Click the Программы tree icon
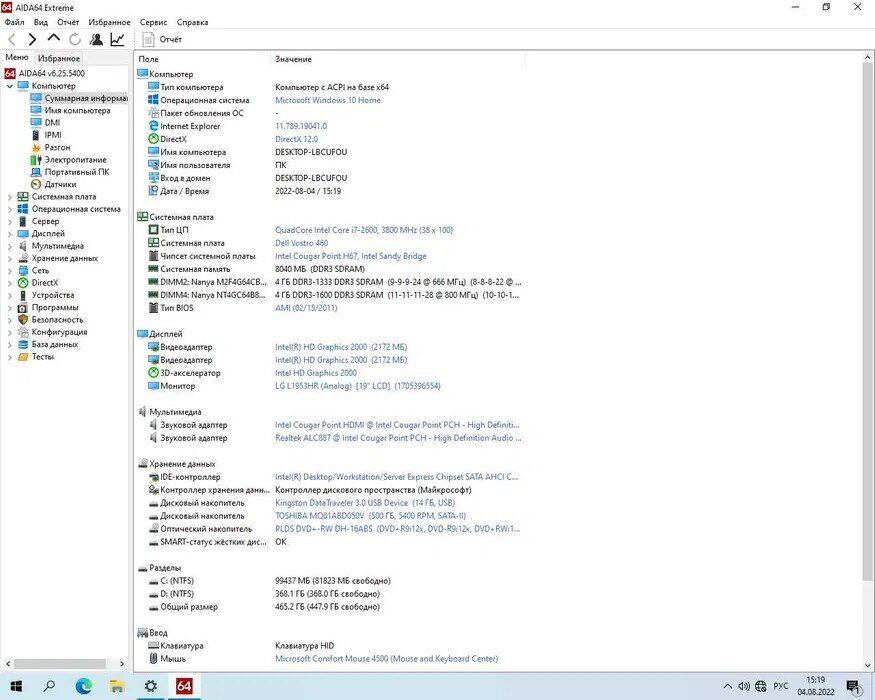Viewport: 875px width, 700px height. point(23,307)
